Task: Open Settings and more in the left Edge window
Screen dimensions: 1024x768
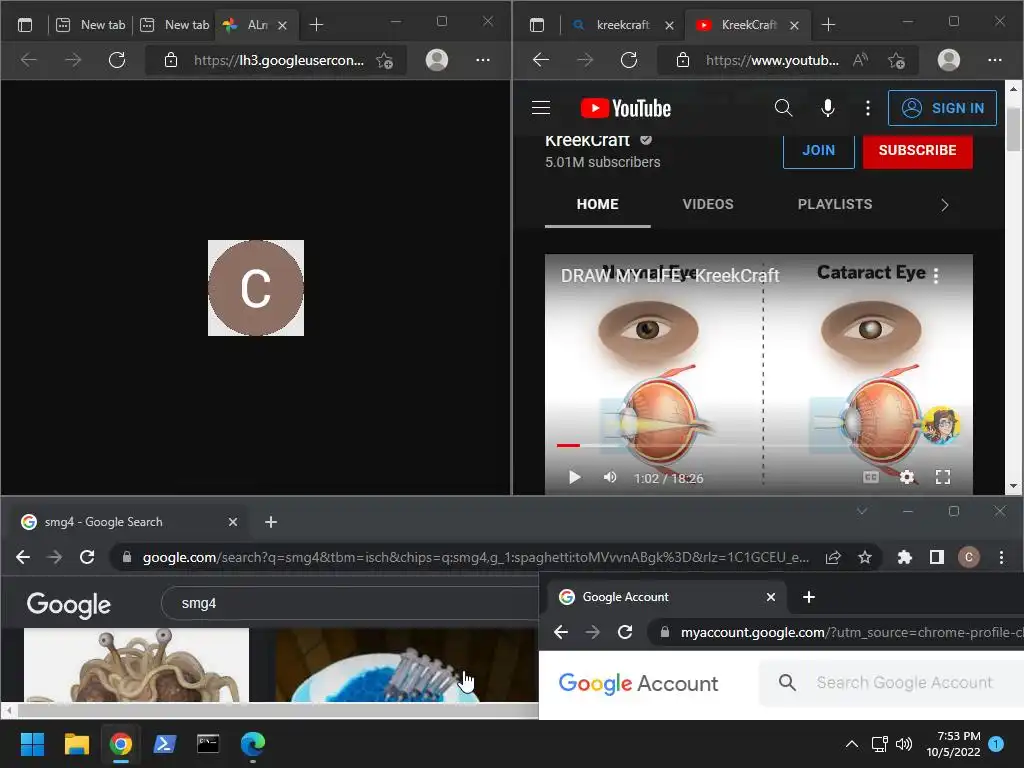Action: pyautogui.click(x=483, y=60)
